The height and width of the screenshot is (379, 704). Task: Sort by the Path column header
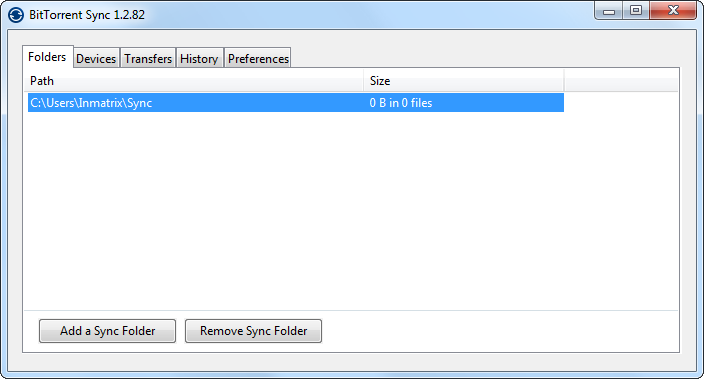[x=194, y=81]
